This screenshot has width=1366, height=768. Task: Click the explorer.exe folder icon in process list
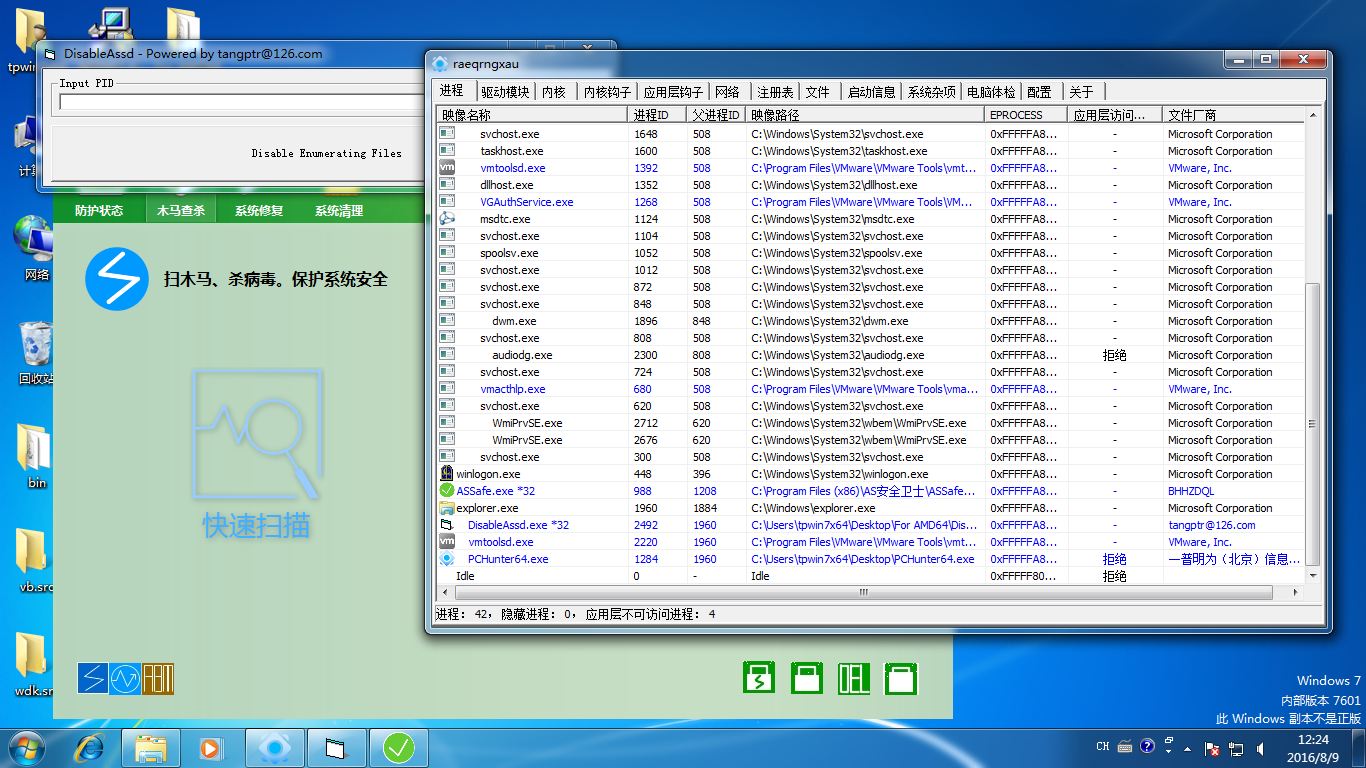pyautogui.click(x=447, y=508)
